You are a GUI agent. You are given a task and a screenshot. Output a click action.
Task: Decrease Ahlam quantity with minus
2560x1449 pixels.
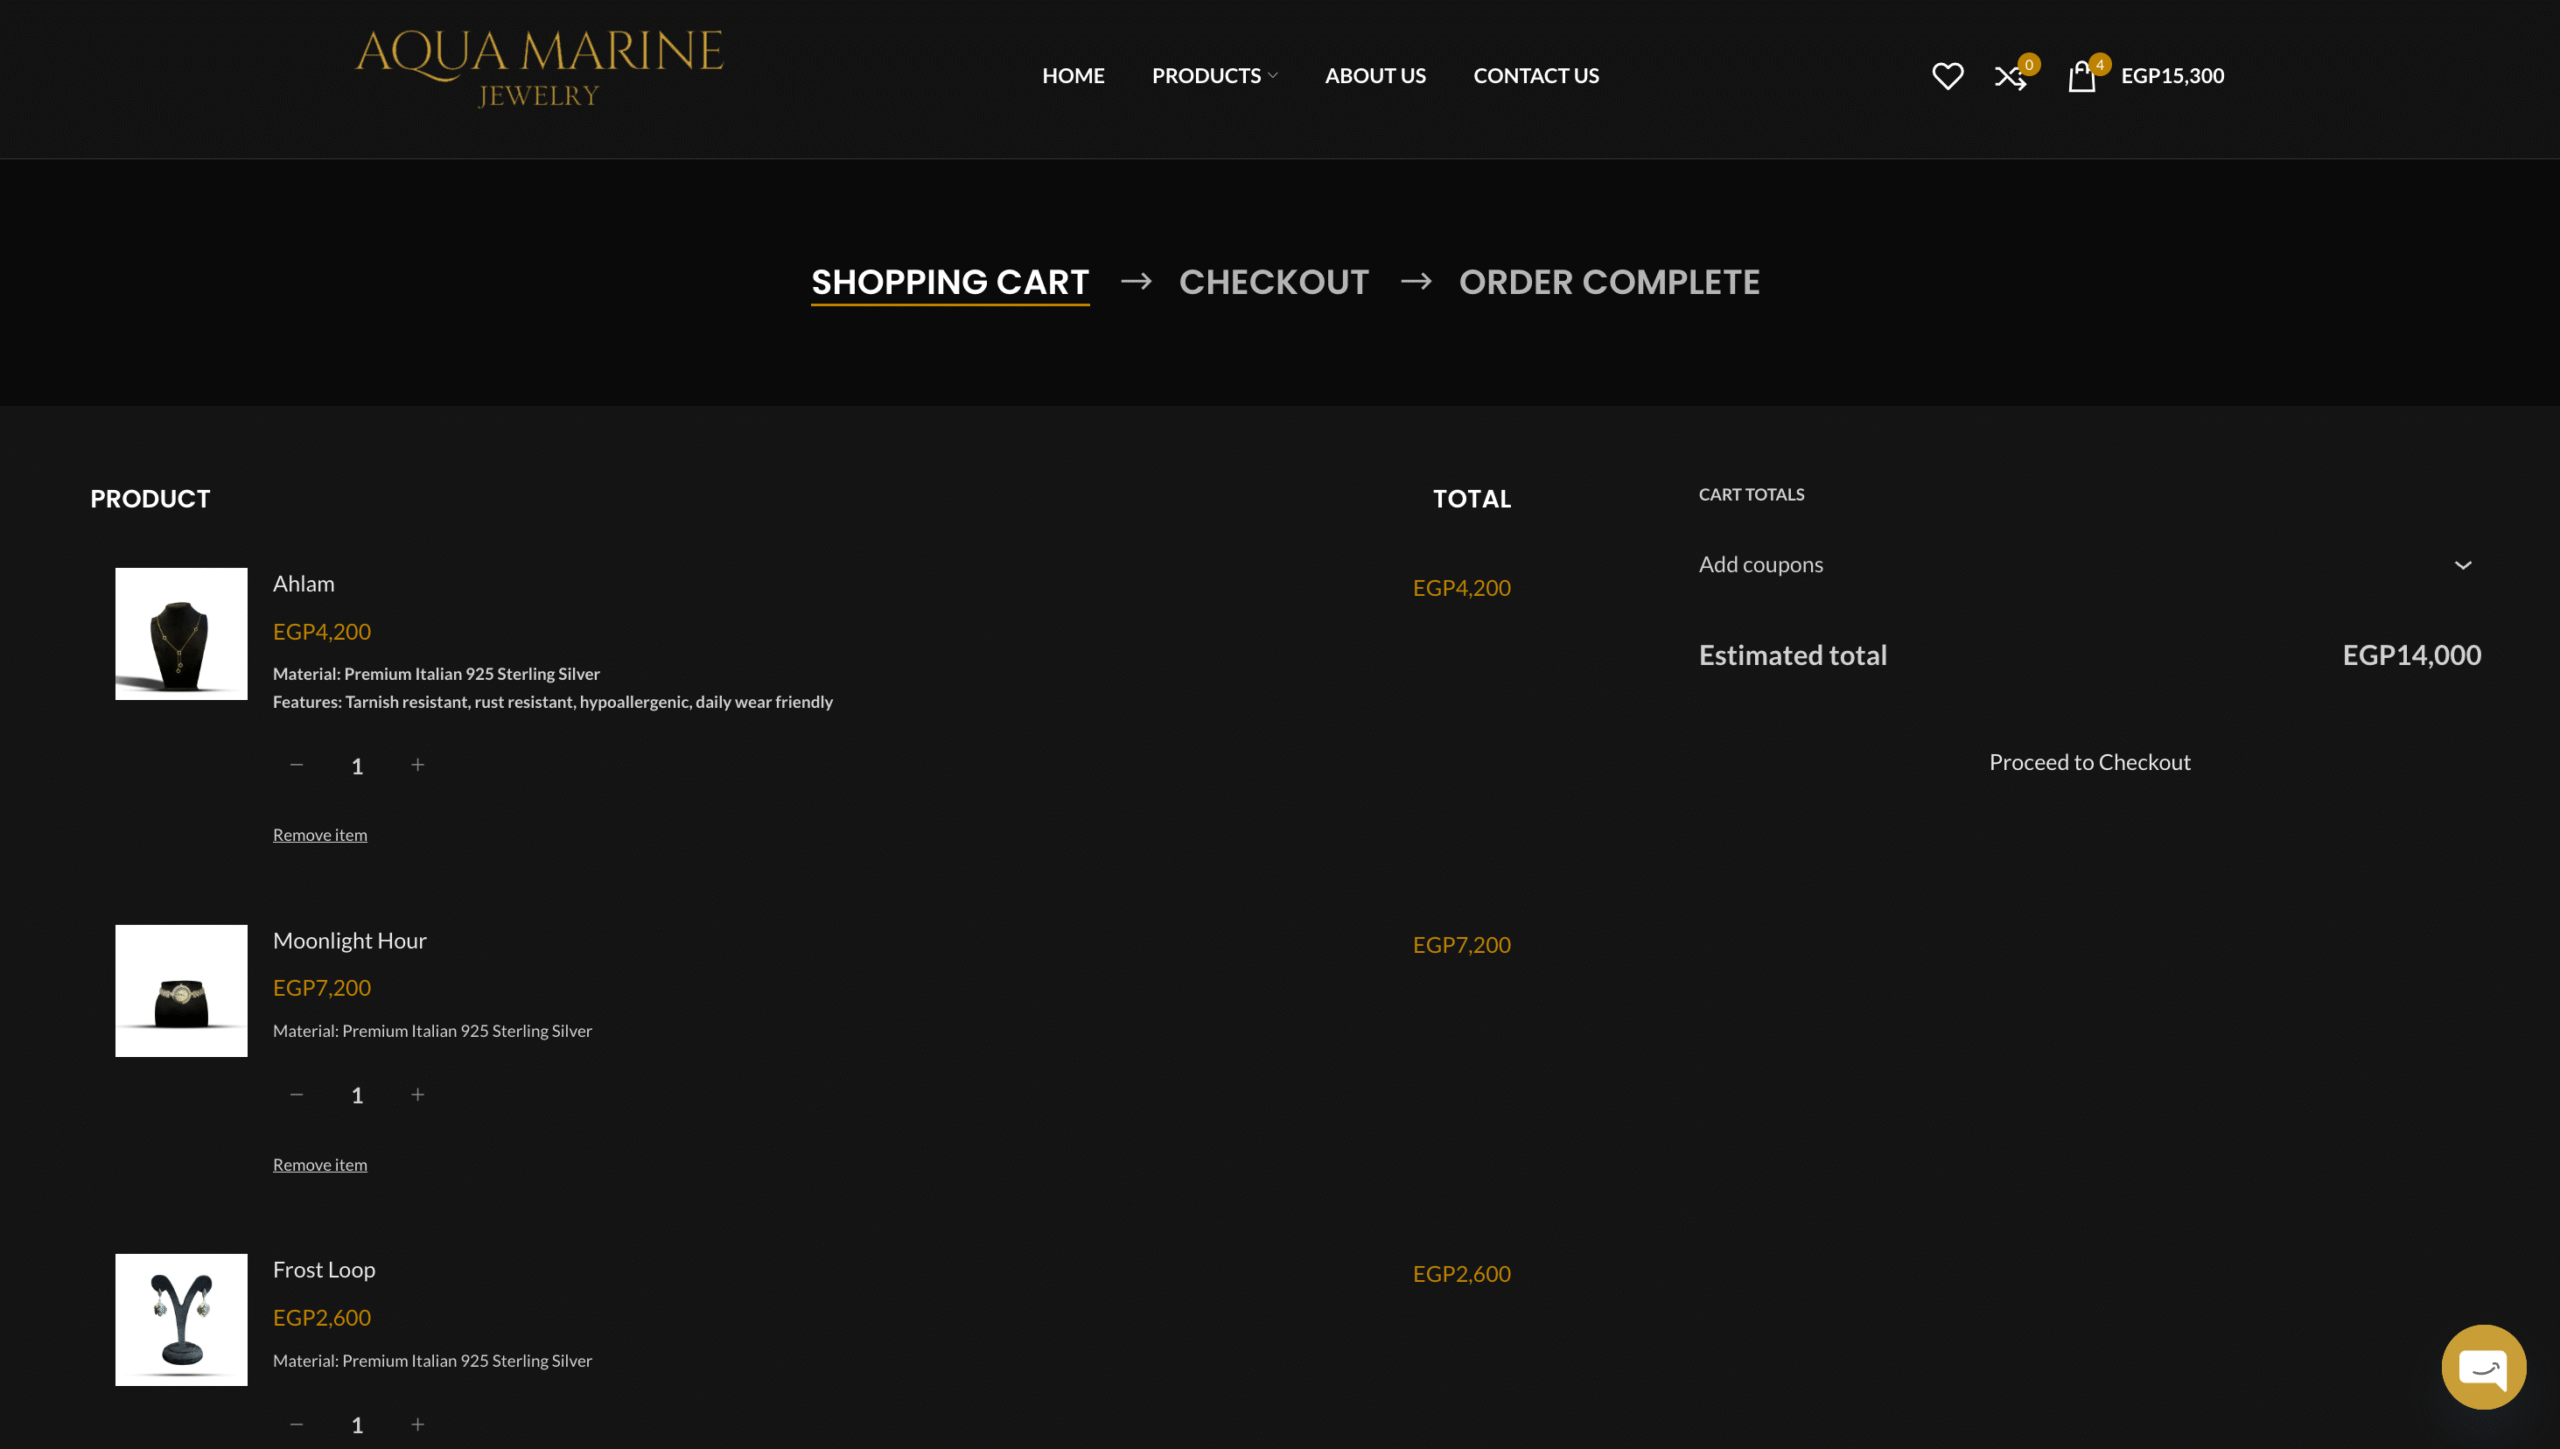(x=297, y=765)
